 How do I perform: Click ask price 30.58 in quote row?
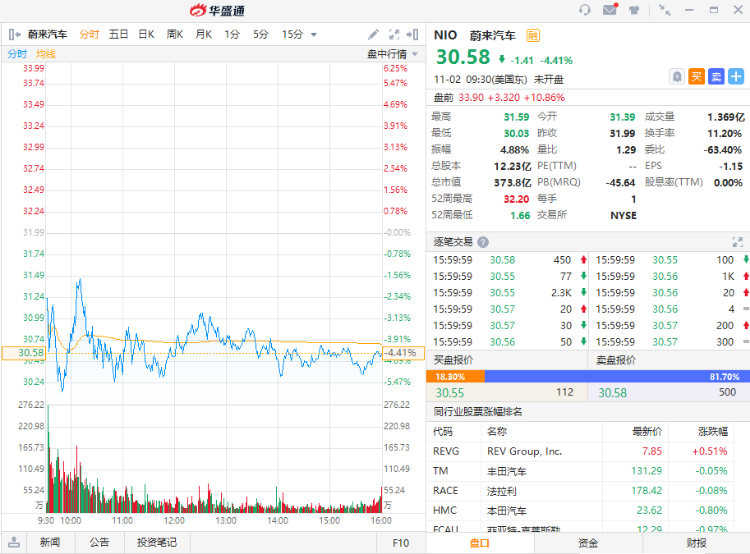pos(613,393)
